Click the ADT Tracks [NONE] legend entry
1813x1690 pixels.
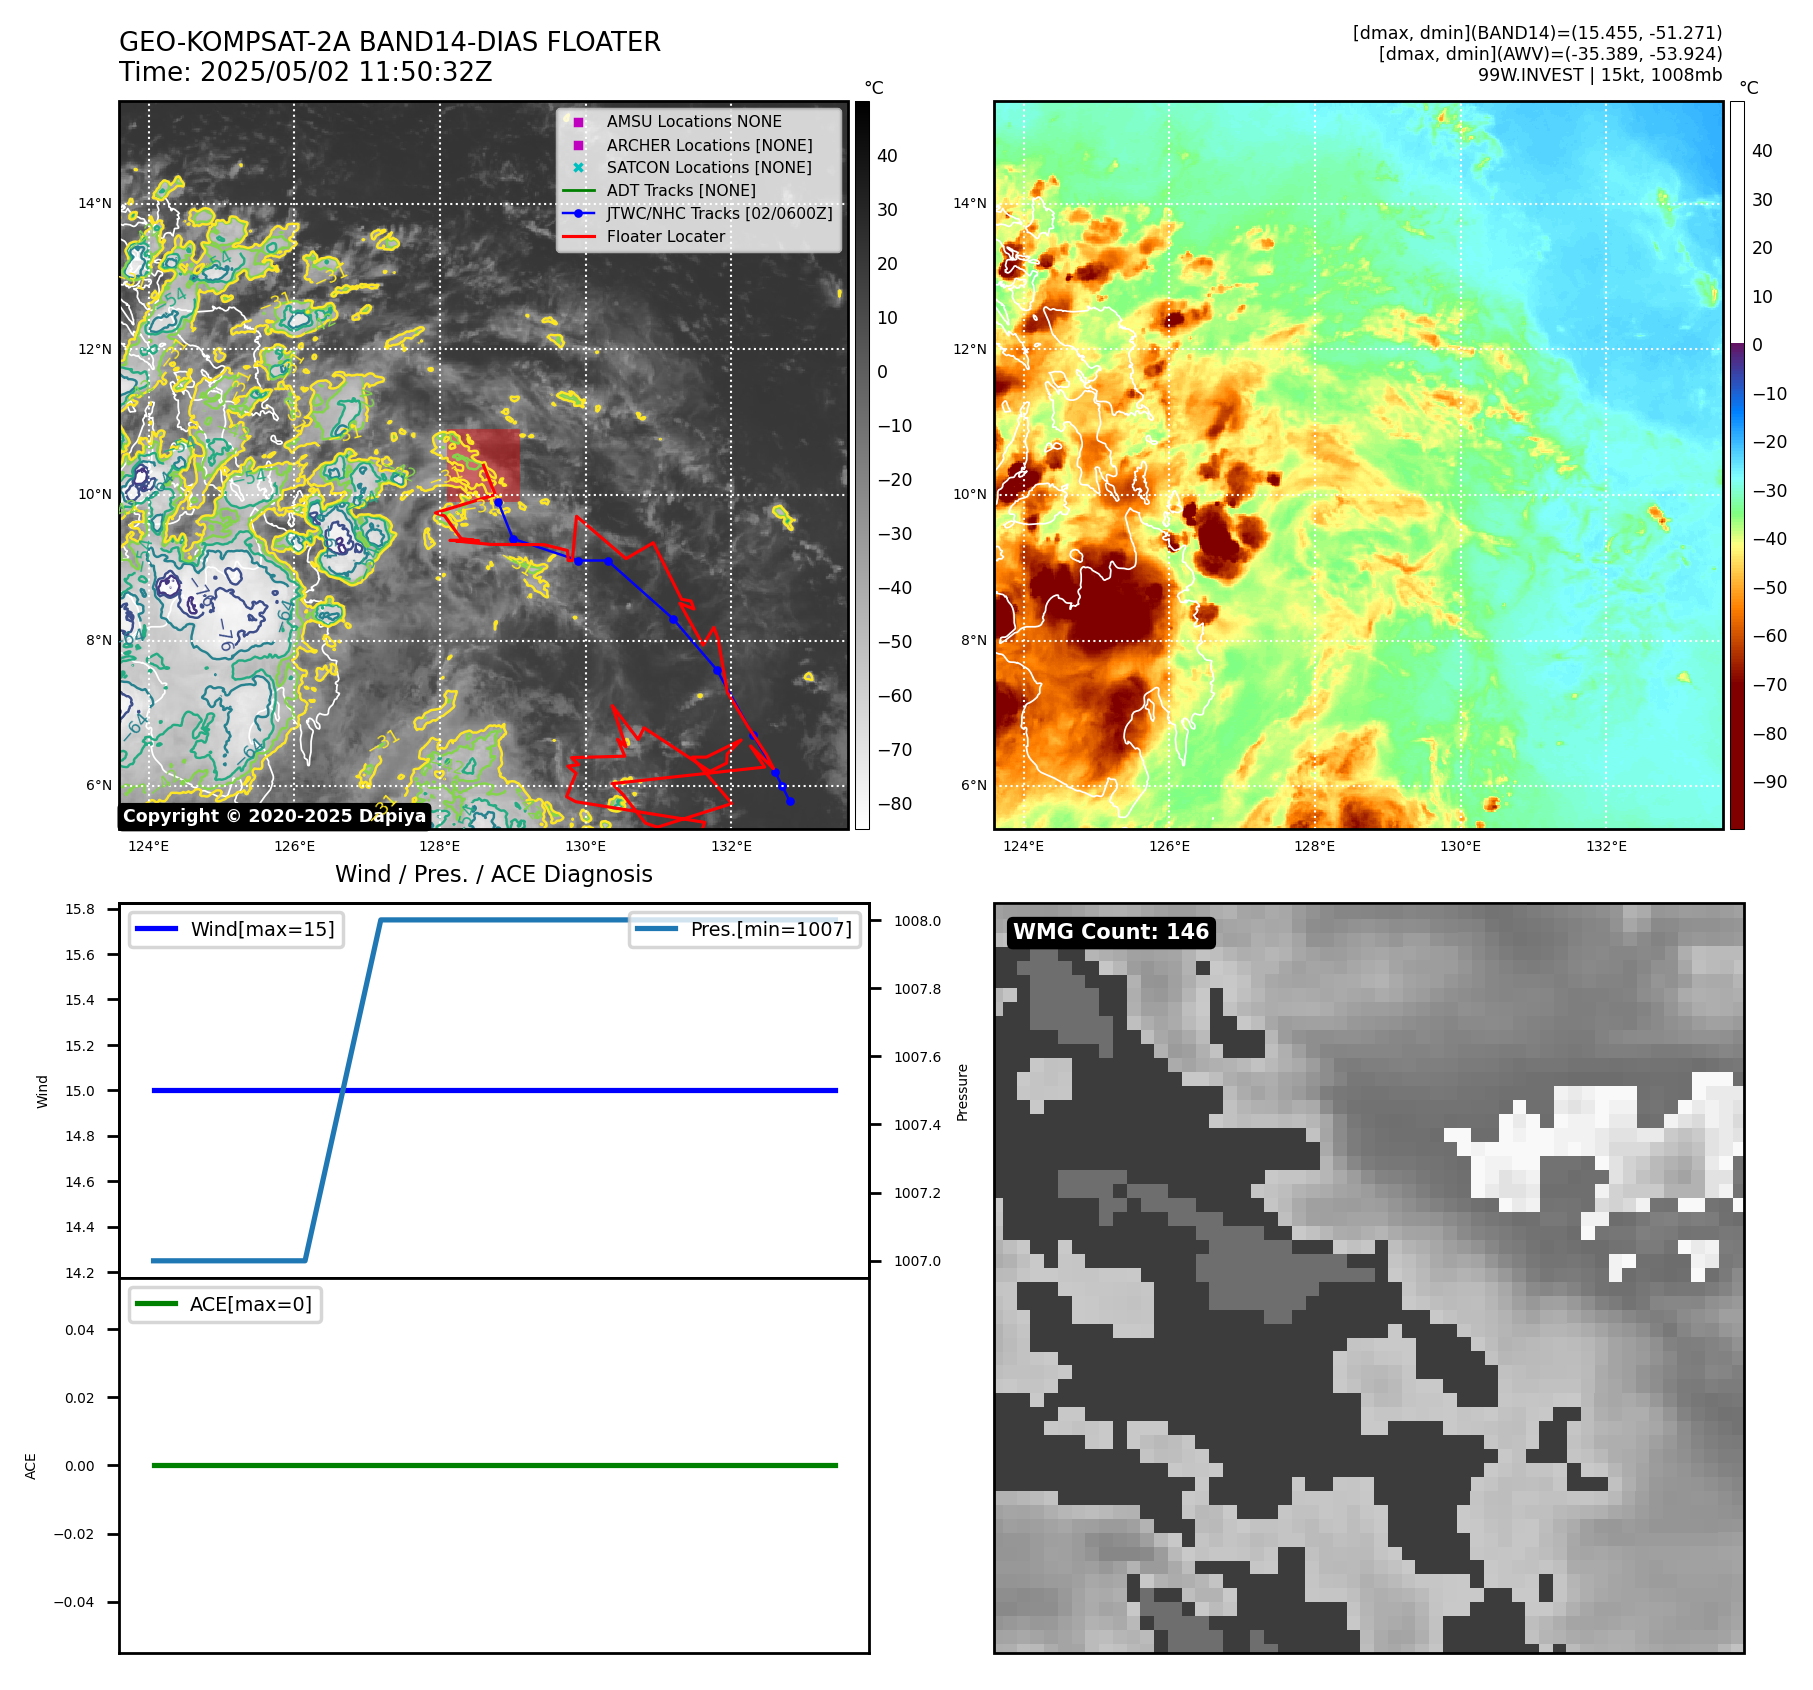[660, 190]
